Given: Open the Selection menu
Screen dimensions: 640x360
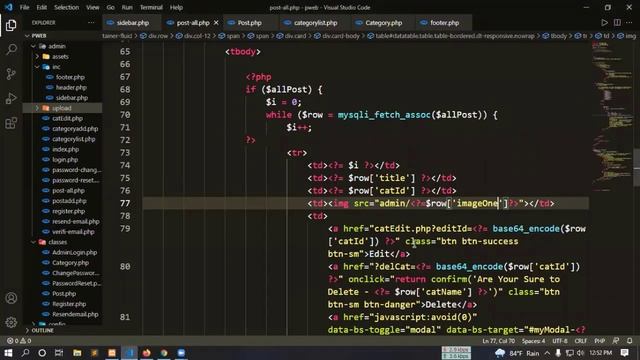Looking at the screenshot, I should click(67, 7).
